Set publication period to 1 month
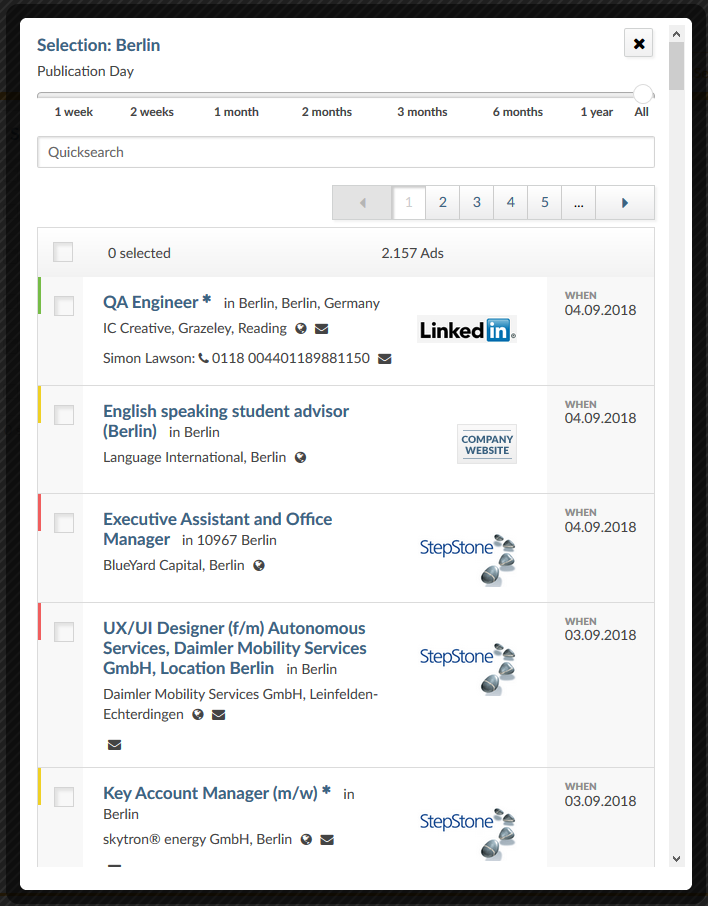708x906 pixels. point(236,112)
